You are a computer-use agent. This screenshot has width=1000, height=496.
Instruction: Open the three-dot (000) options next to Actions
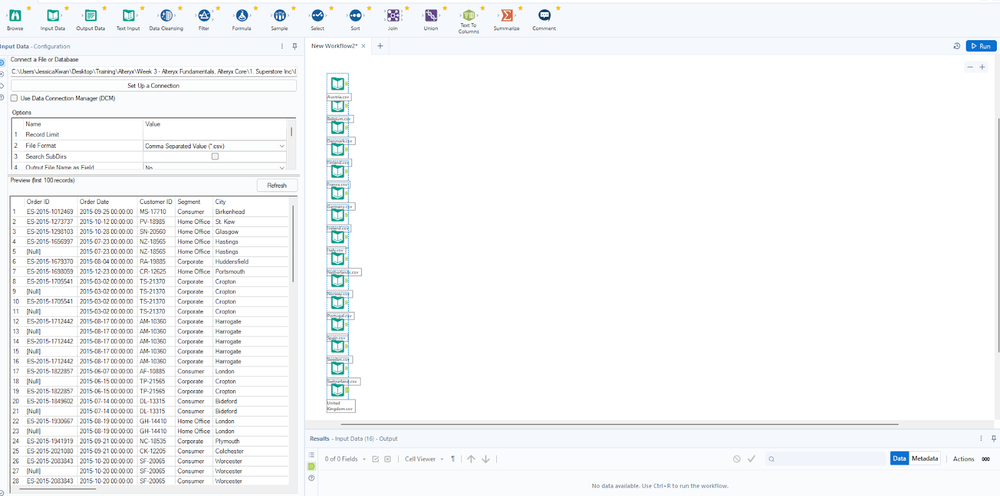coord(986,459)
